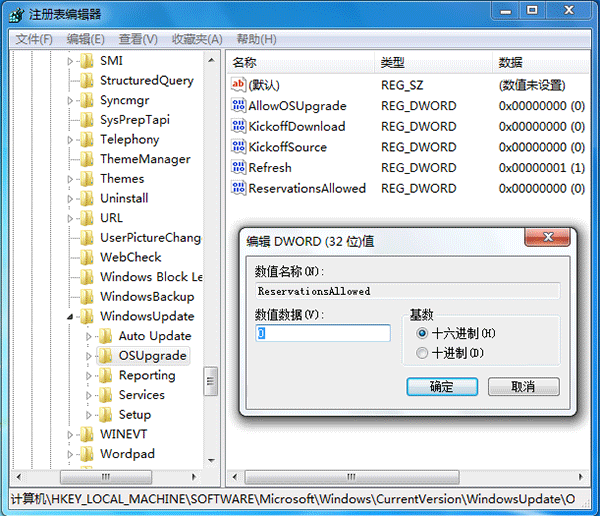Select the ThemeManager folder icon
The image size is (600, 516).
coord(87,159)
